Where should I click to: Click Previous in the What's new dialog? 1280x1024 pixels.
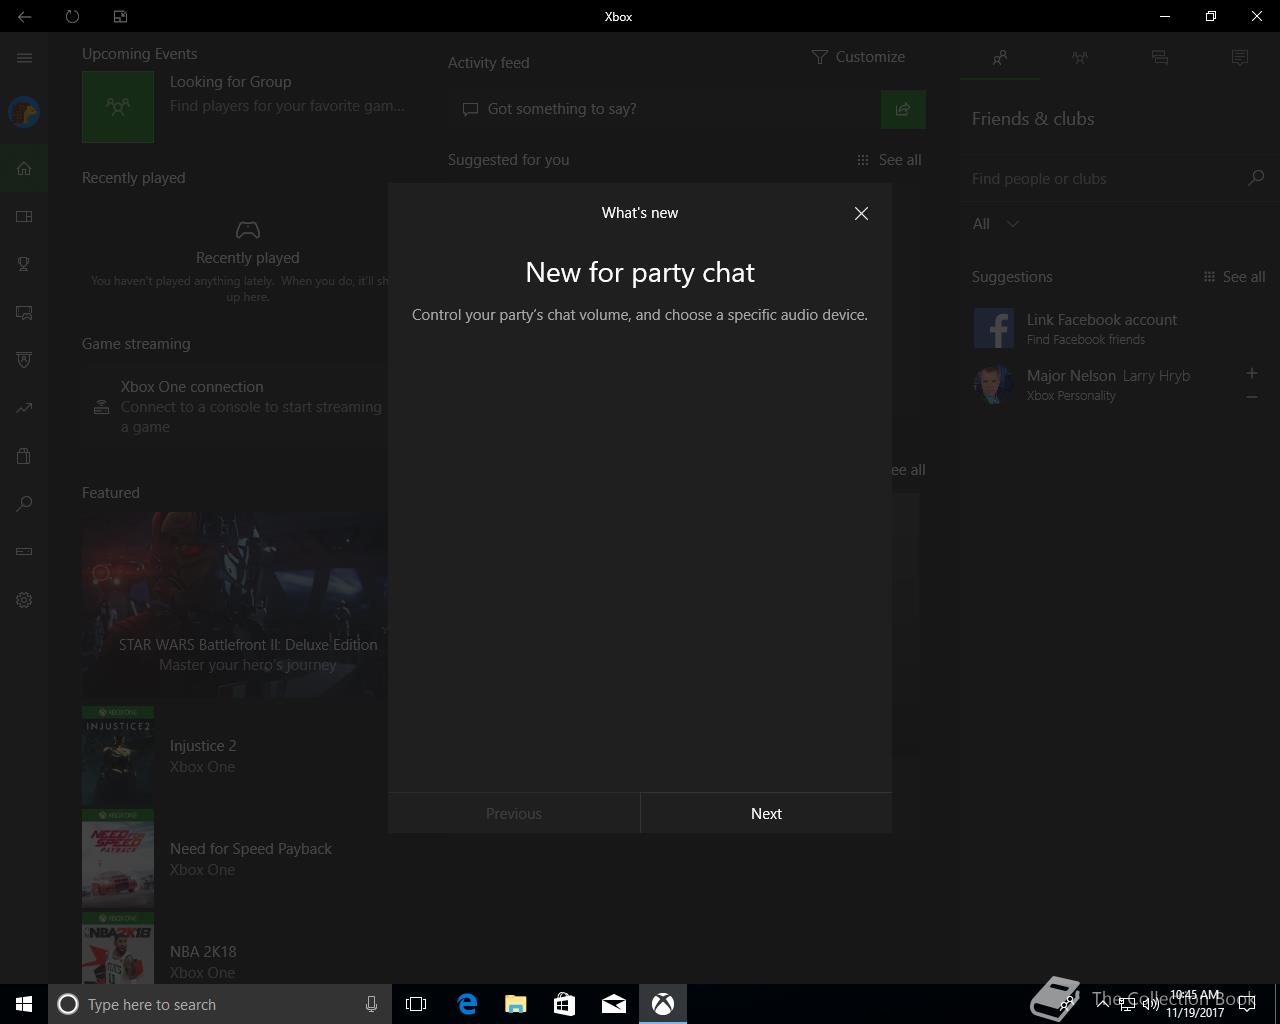click(x=514, y=813)
